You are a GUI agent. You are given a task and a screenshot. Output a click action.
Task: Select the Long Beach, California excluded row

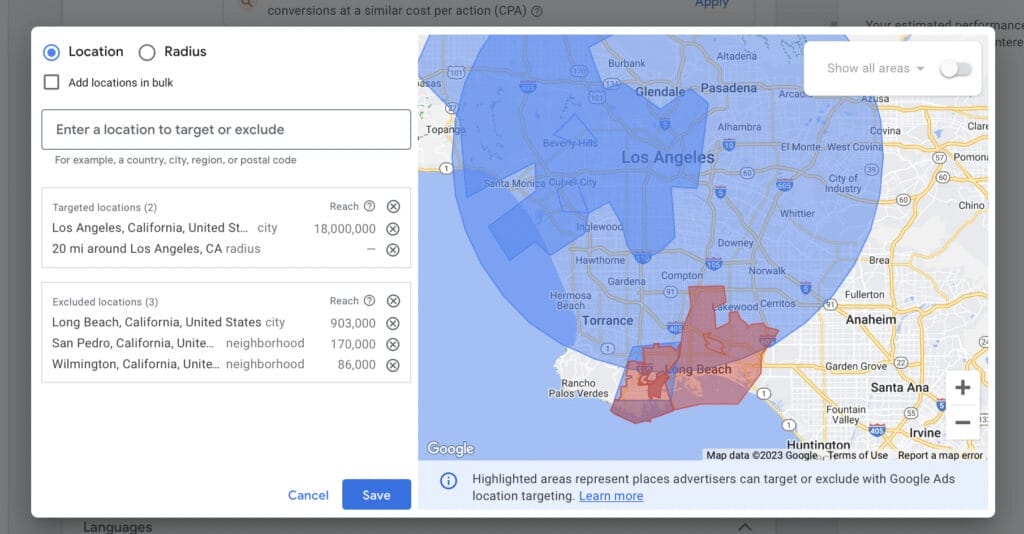tap(226, 322)
